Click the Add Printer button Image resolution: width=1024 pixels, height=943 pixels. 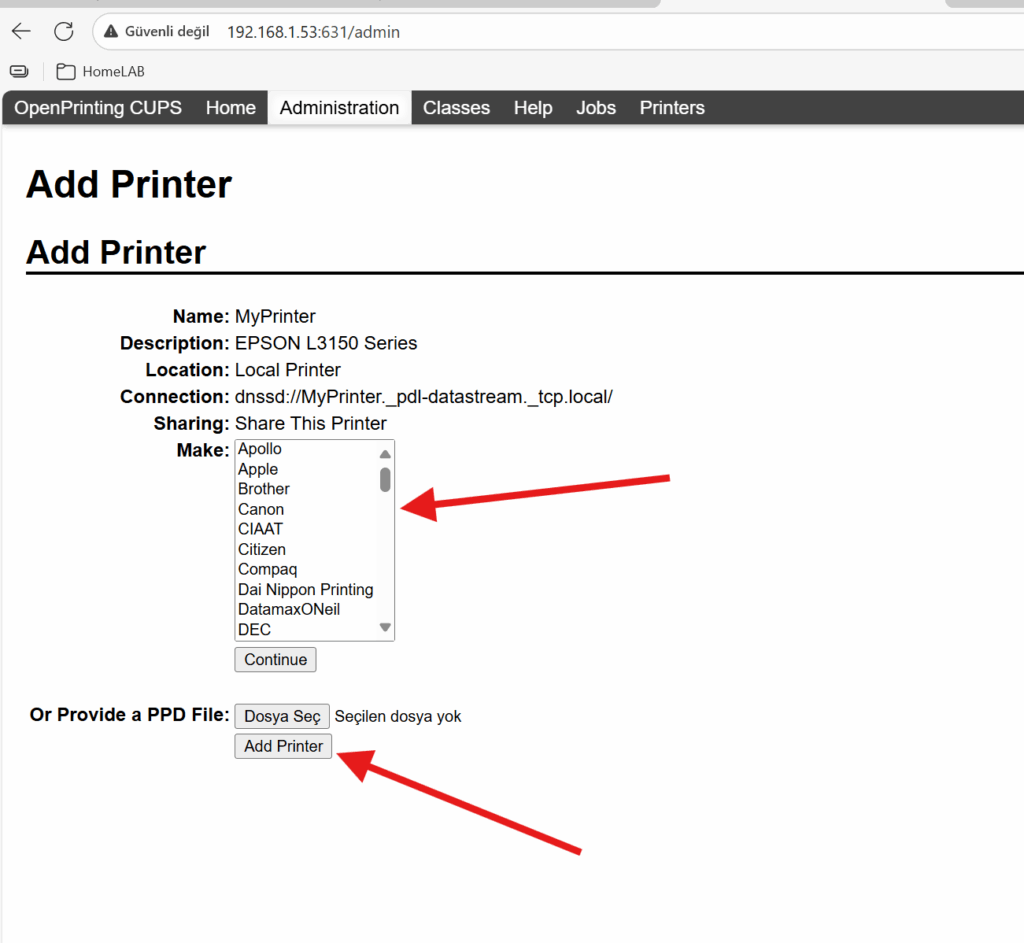pyautogui.click(x=283, y=746)
